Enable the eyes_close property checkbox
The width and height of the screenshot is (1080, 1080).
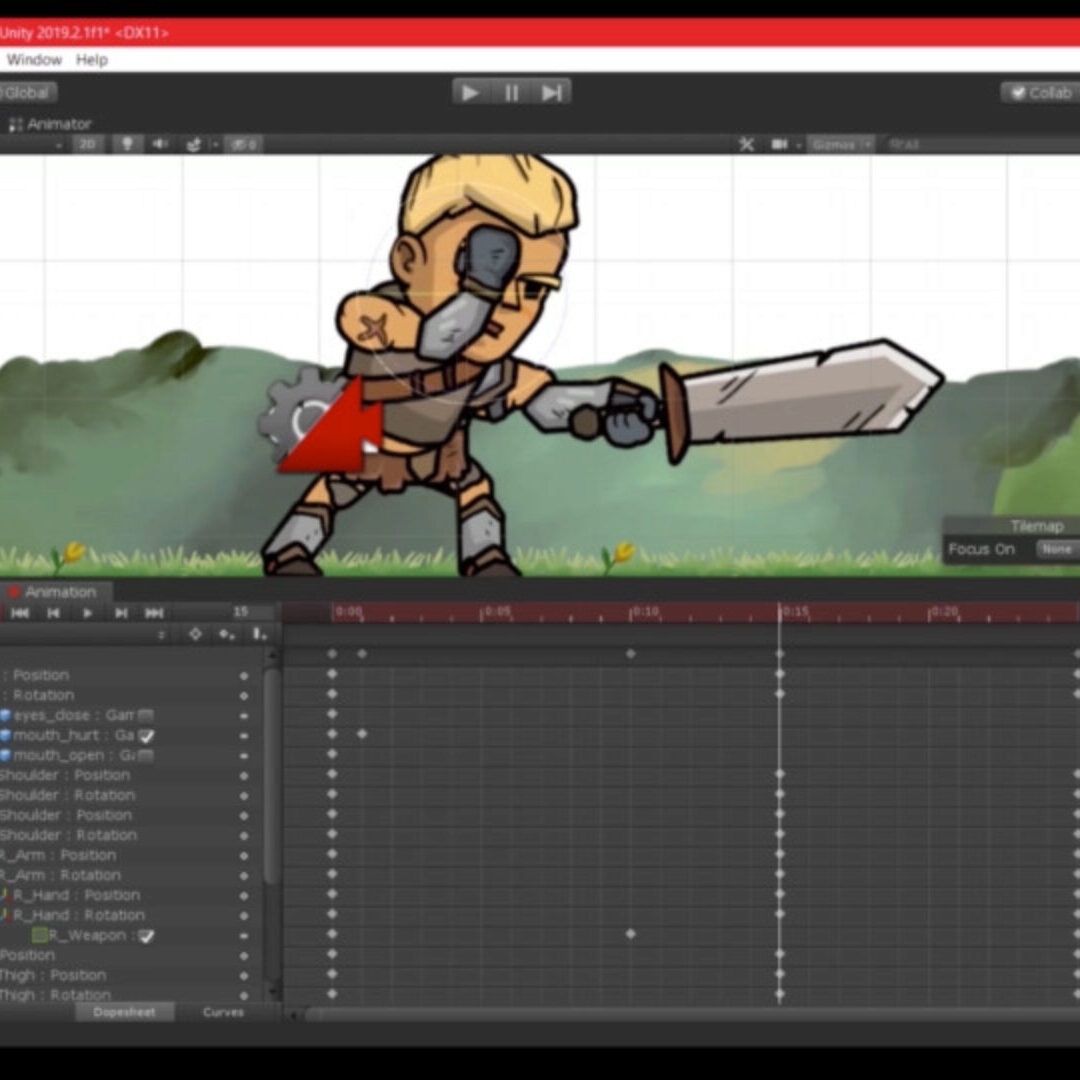coord(146,716)
